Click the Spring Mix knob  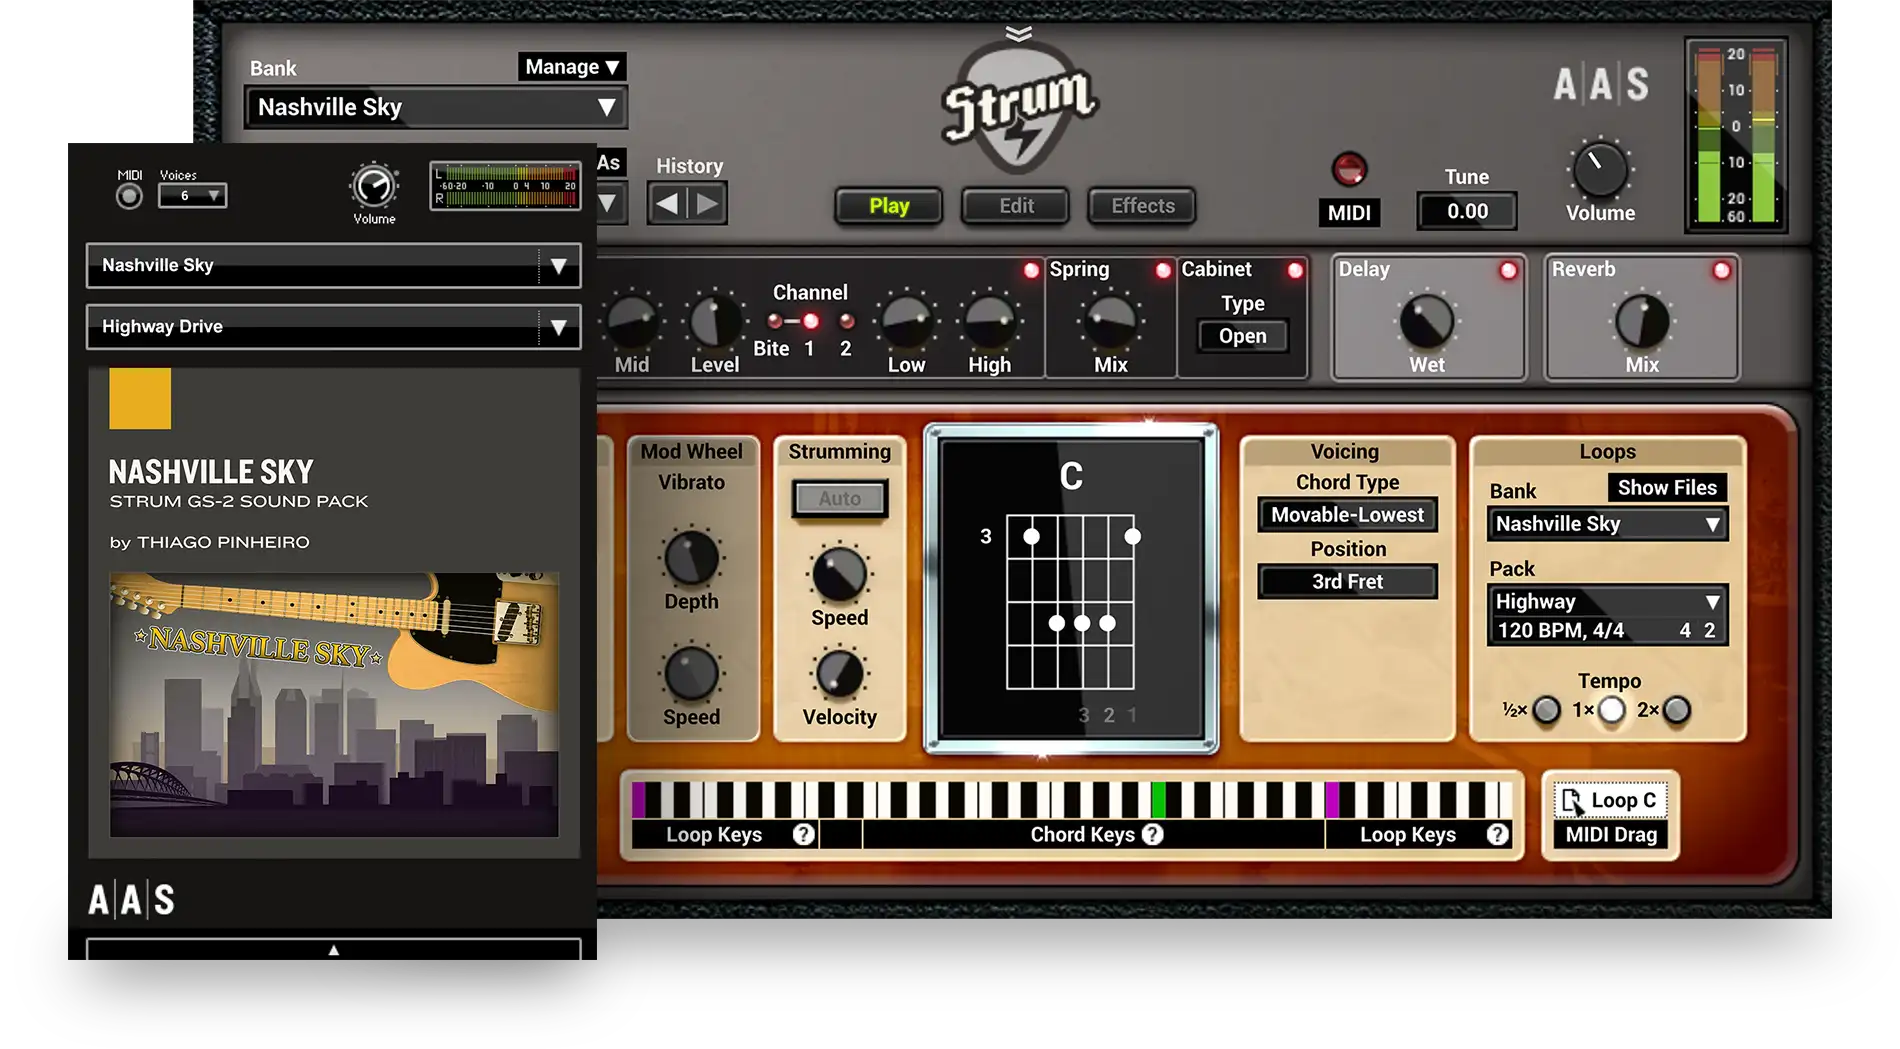tap(1110, 321)
